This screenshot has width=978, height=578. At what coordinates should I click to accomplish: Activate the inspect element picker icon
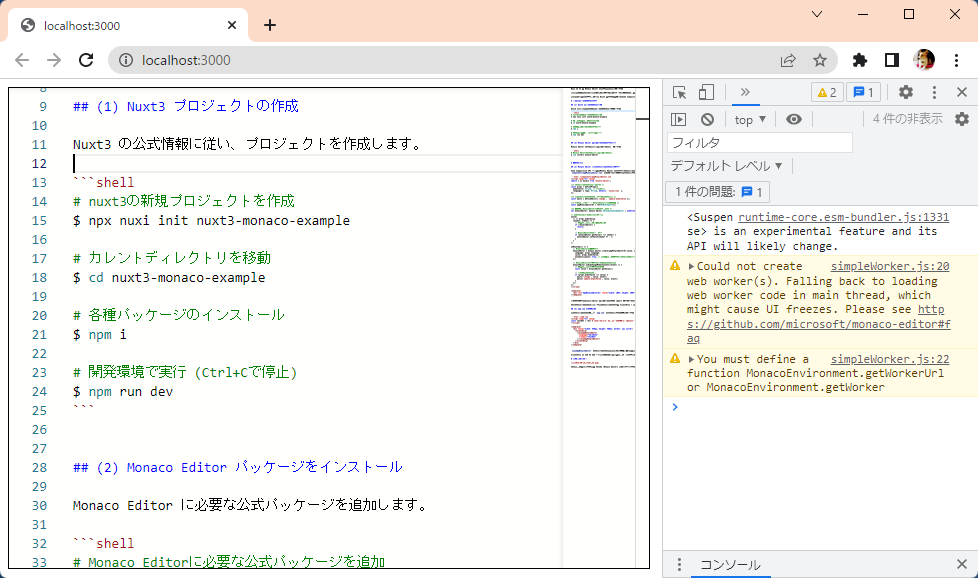click(x=680, y=92)
